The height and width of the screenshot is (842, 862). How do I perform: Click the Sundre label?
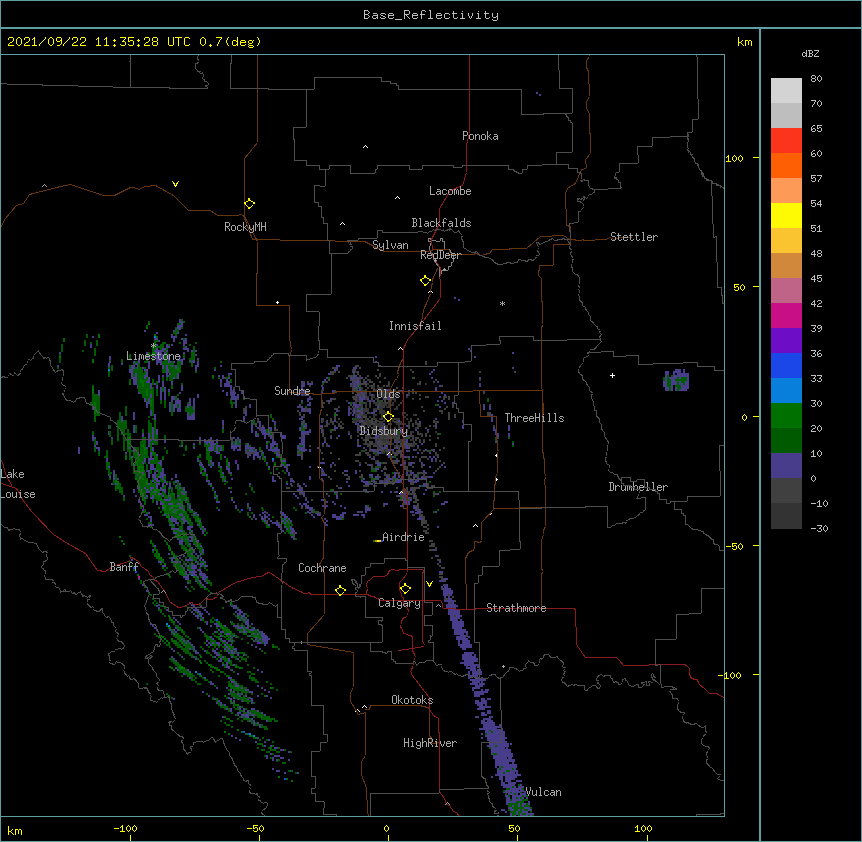pos(292,391)
